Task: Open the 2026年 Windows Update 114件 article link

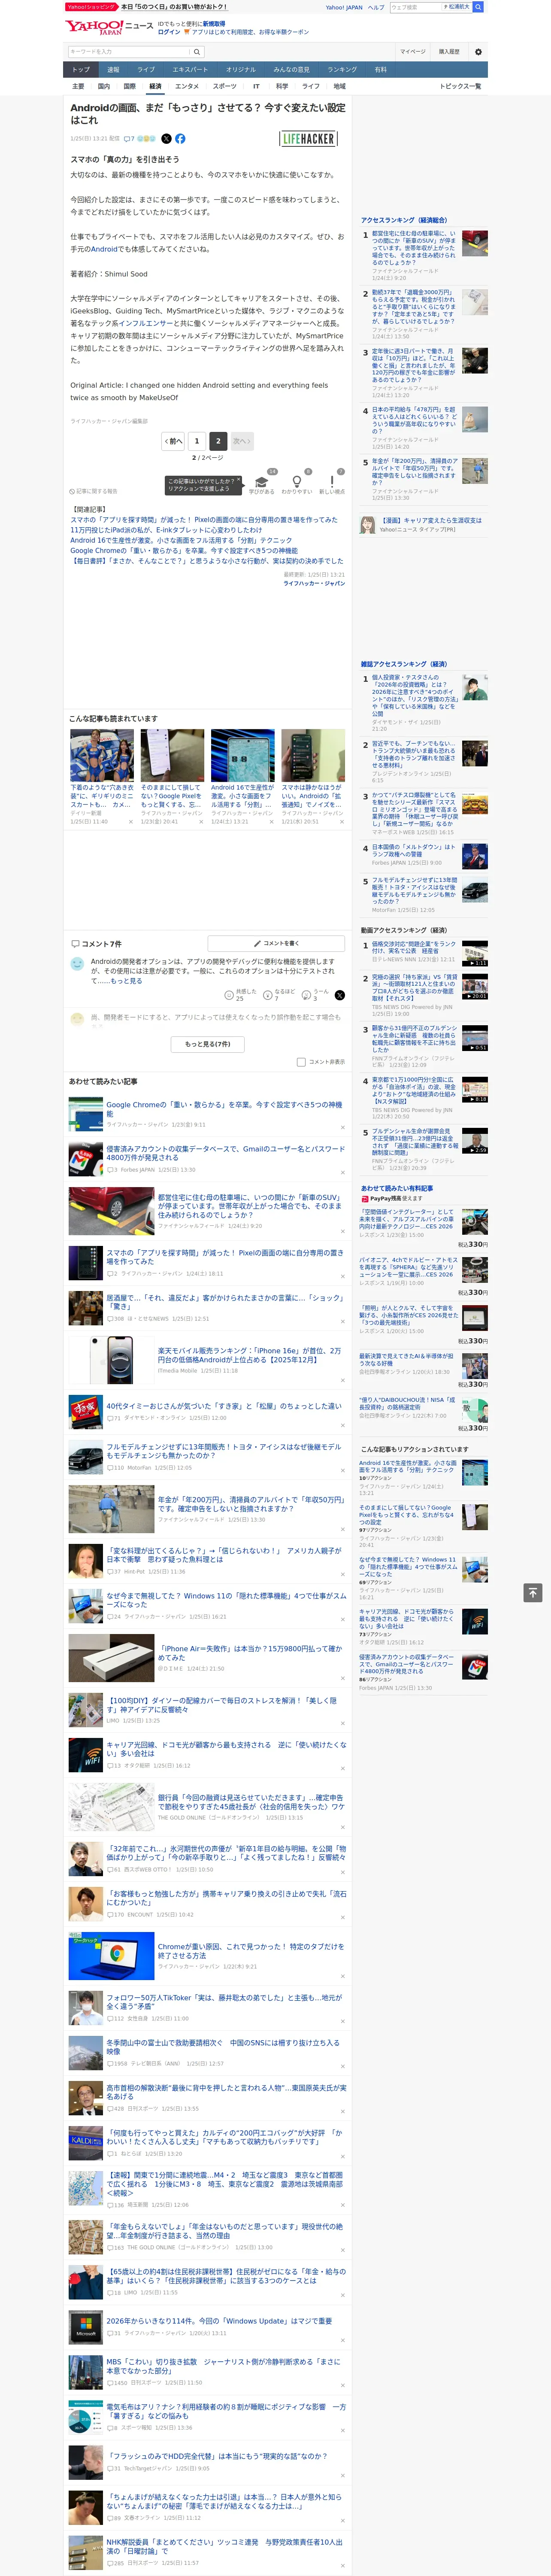Action: pos(219,2321)
